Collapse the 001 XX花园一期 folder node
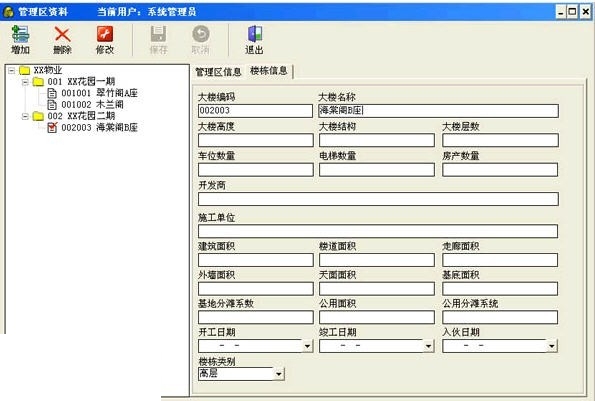595x401 pixels. coord(25,82)
